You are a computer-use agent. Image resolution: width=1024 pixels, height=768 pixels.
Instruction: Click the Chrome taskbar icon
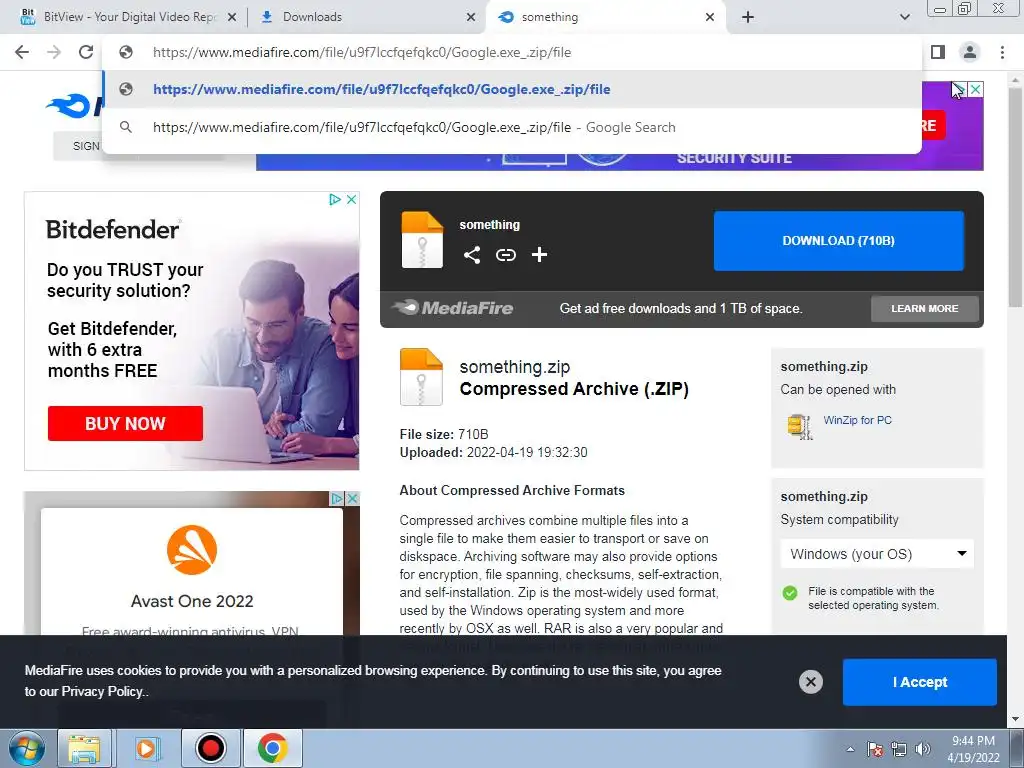272,749
